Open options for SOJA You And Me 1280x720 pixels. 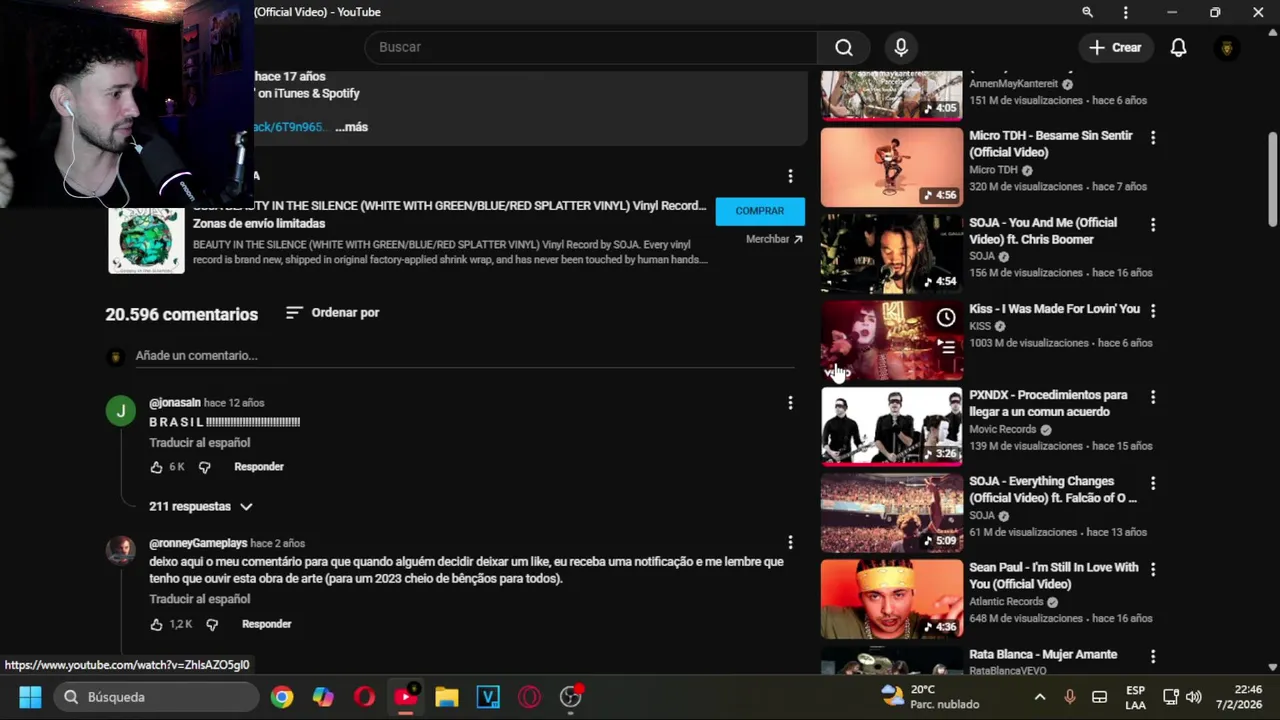point(1152,225)
